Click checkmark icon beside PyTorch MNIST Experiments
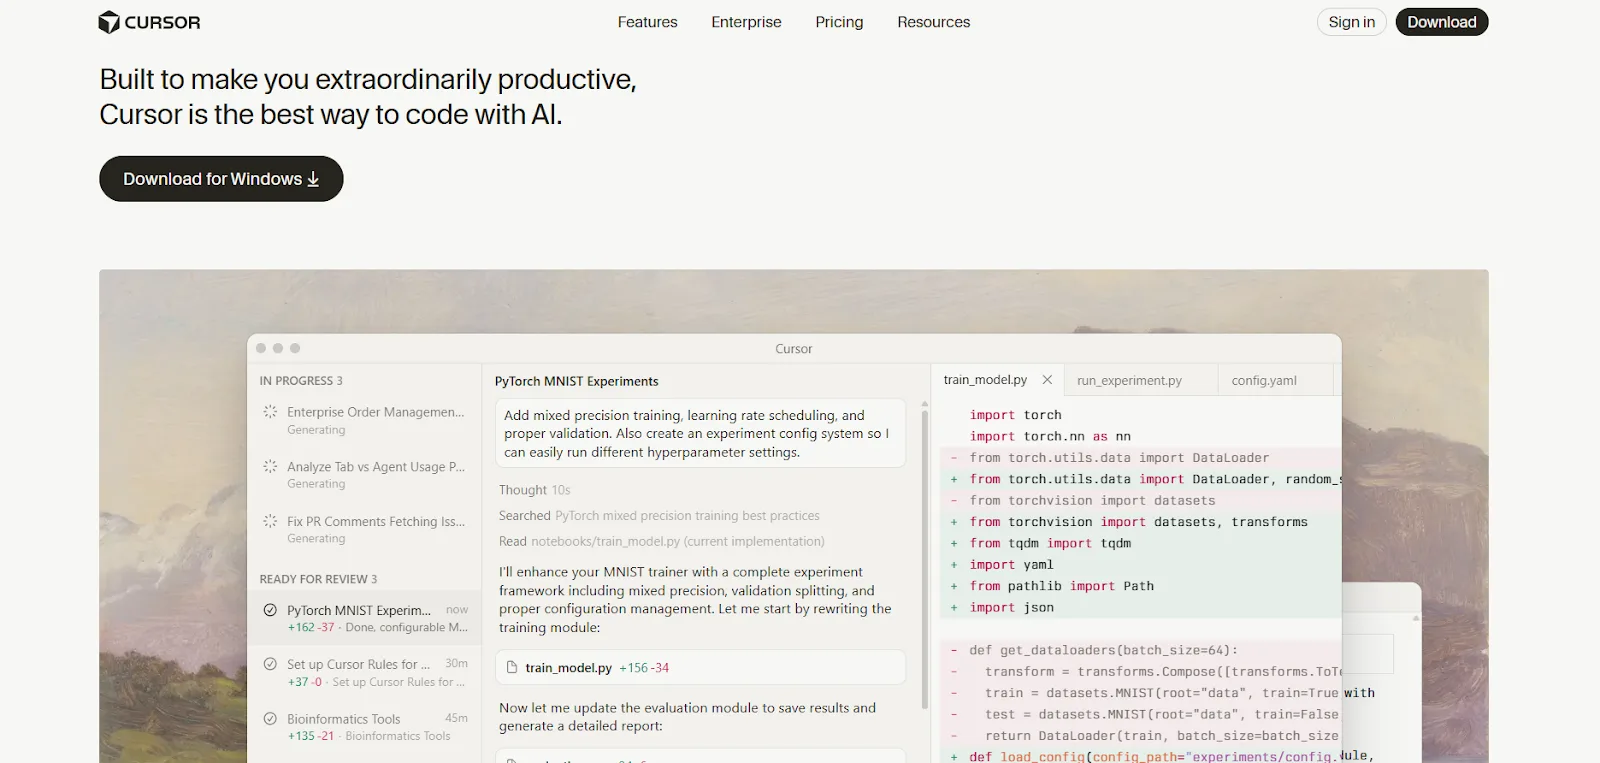This screenshot has height=763, width=1600. (270, 610)
